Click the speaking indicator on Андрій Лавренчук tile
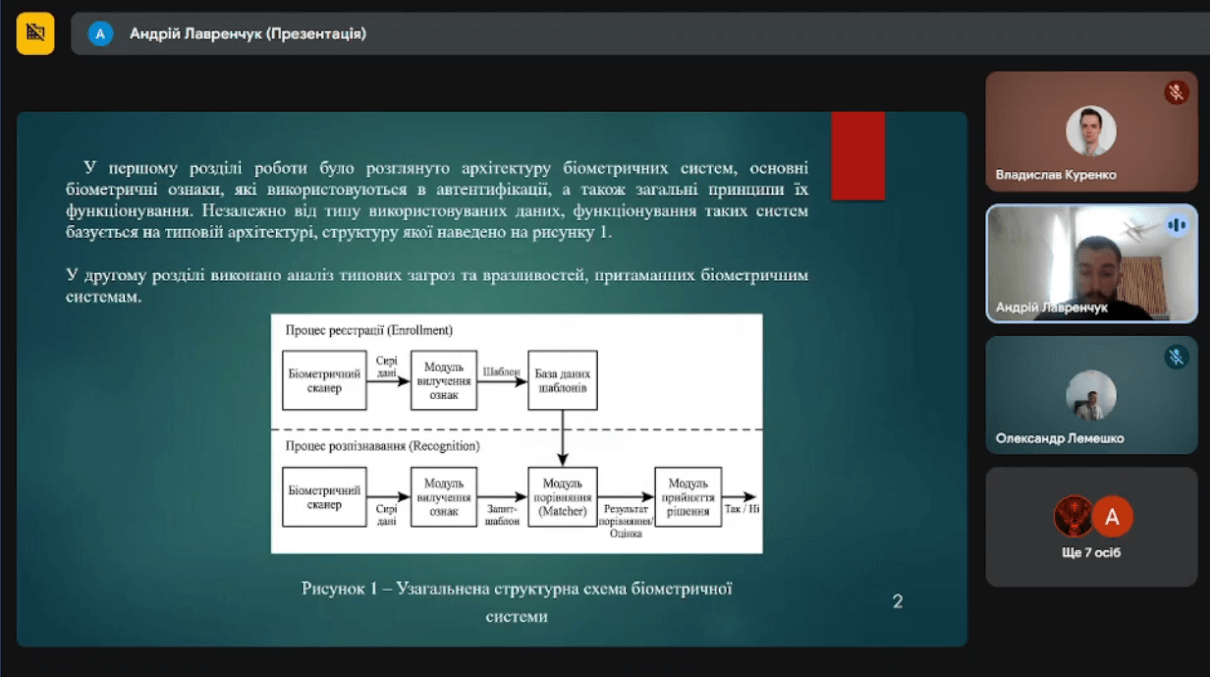This screenshot has width=1210, height=677. point(1176,225)
